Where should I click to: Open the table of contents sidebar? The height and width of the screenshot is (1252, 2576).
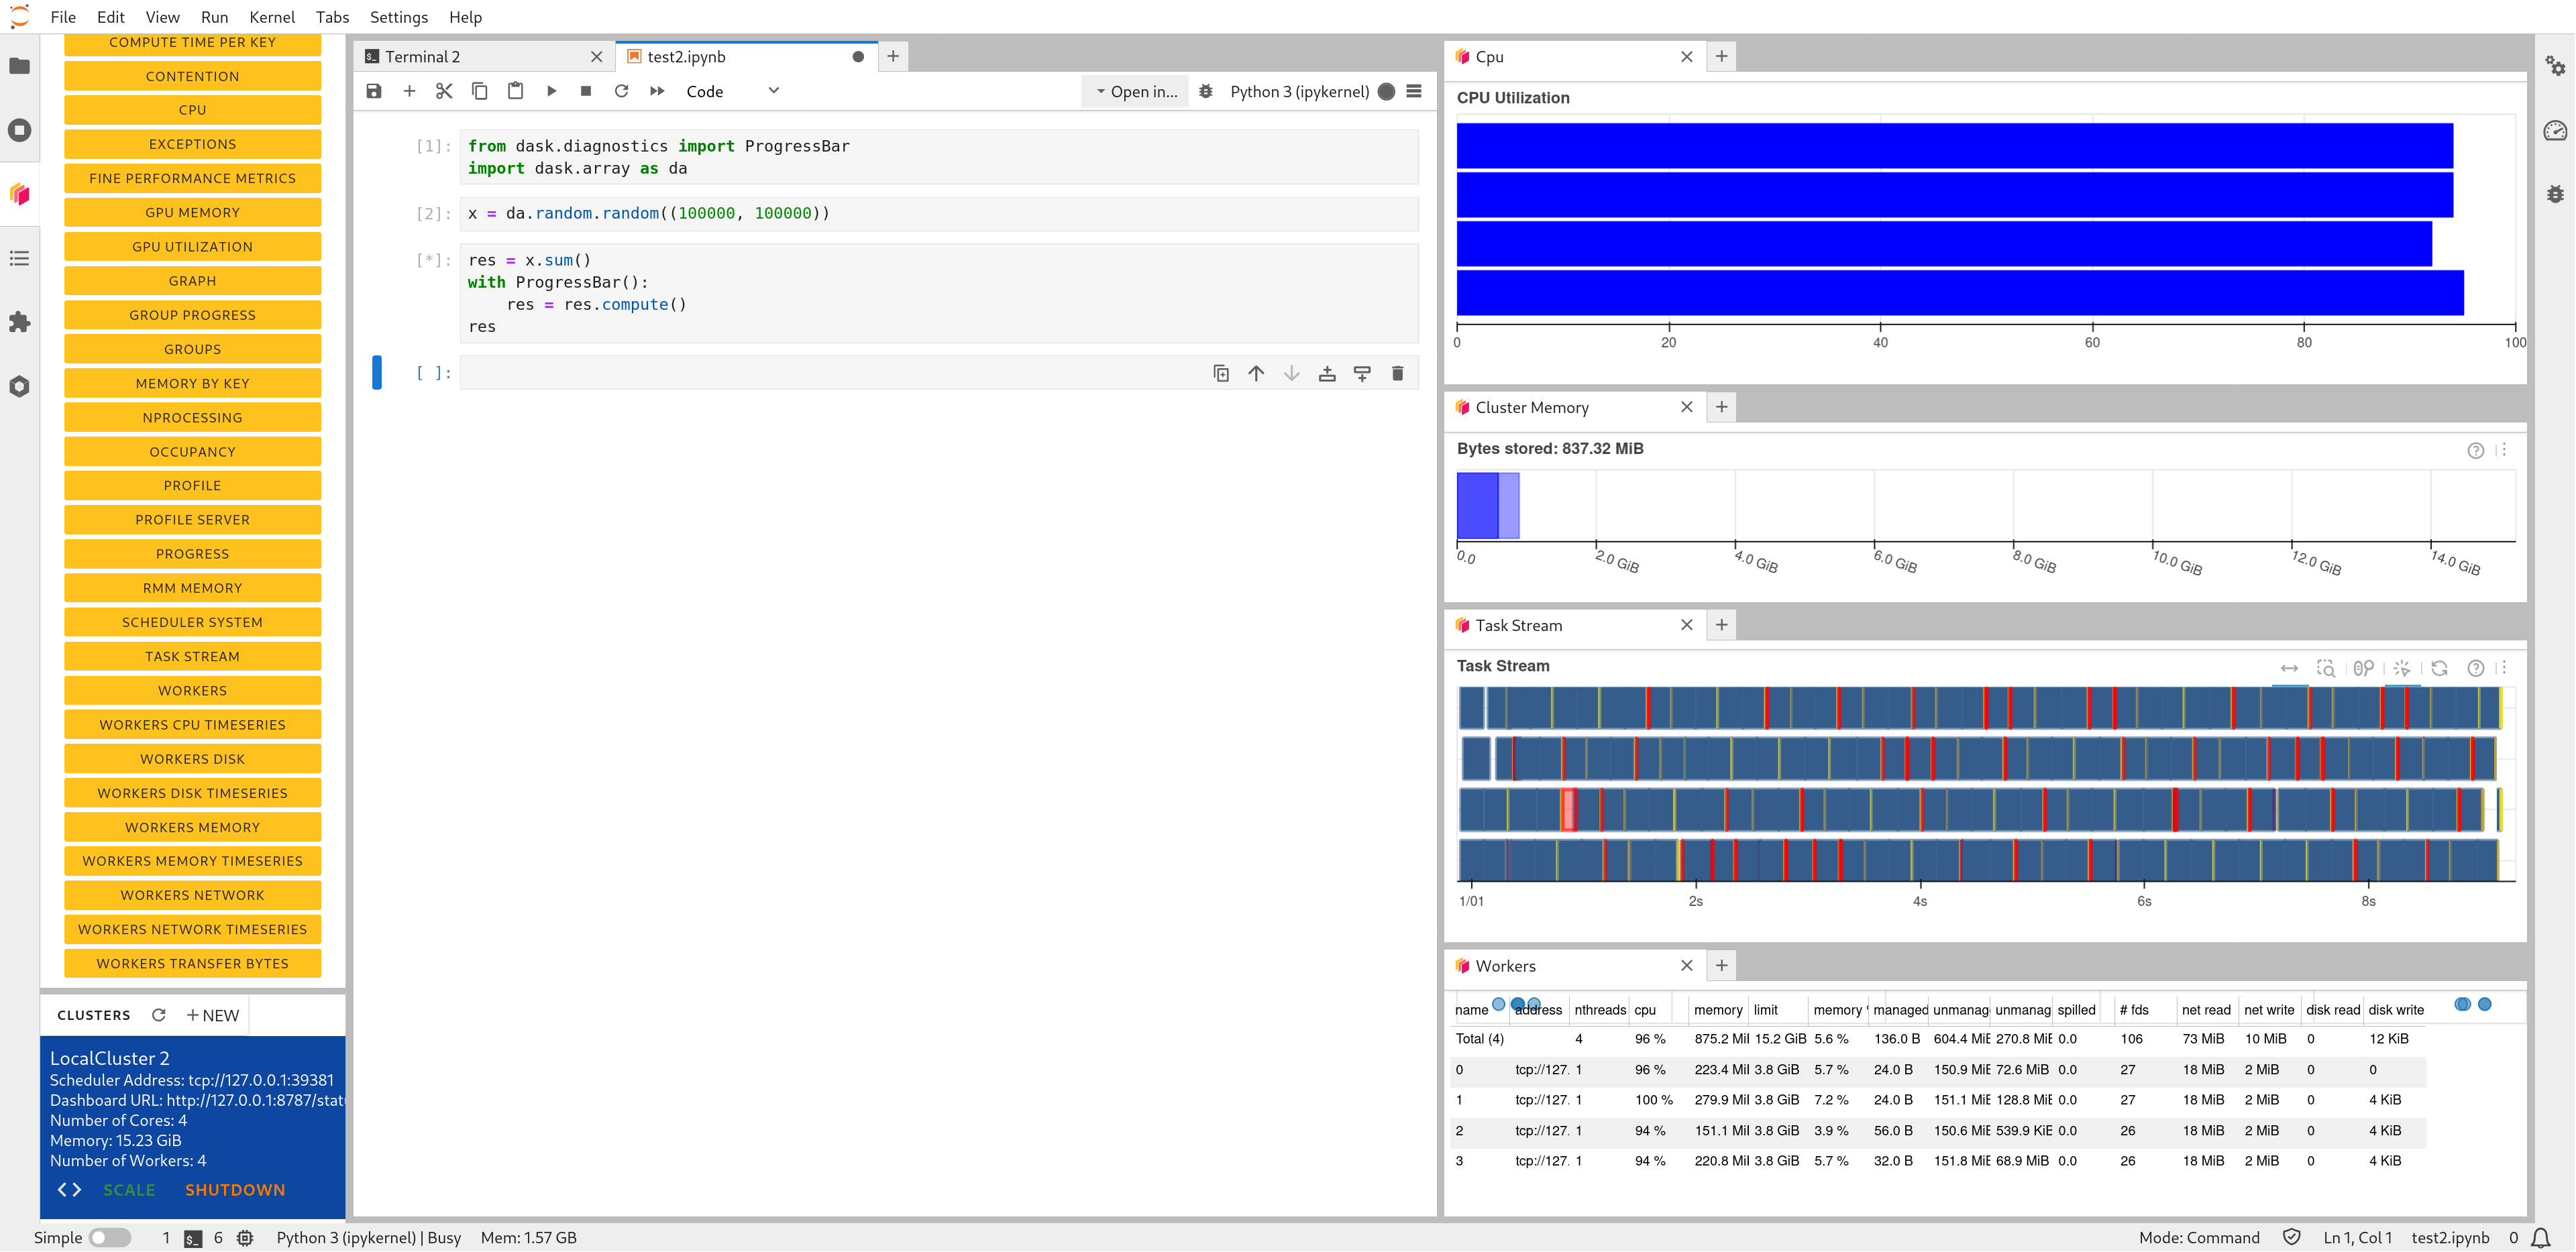[x=19, y=258]
